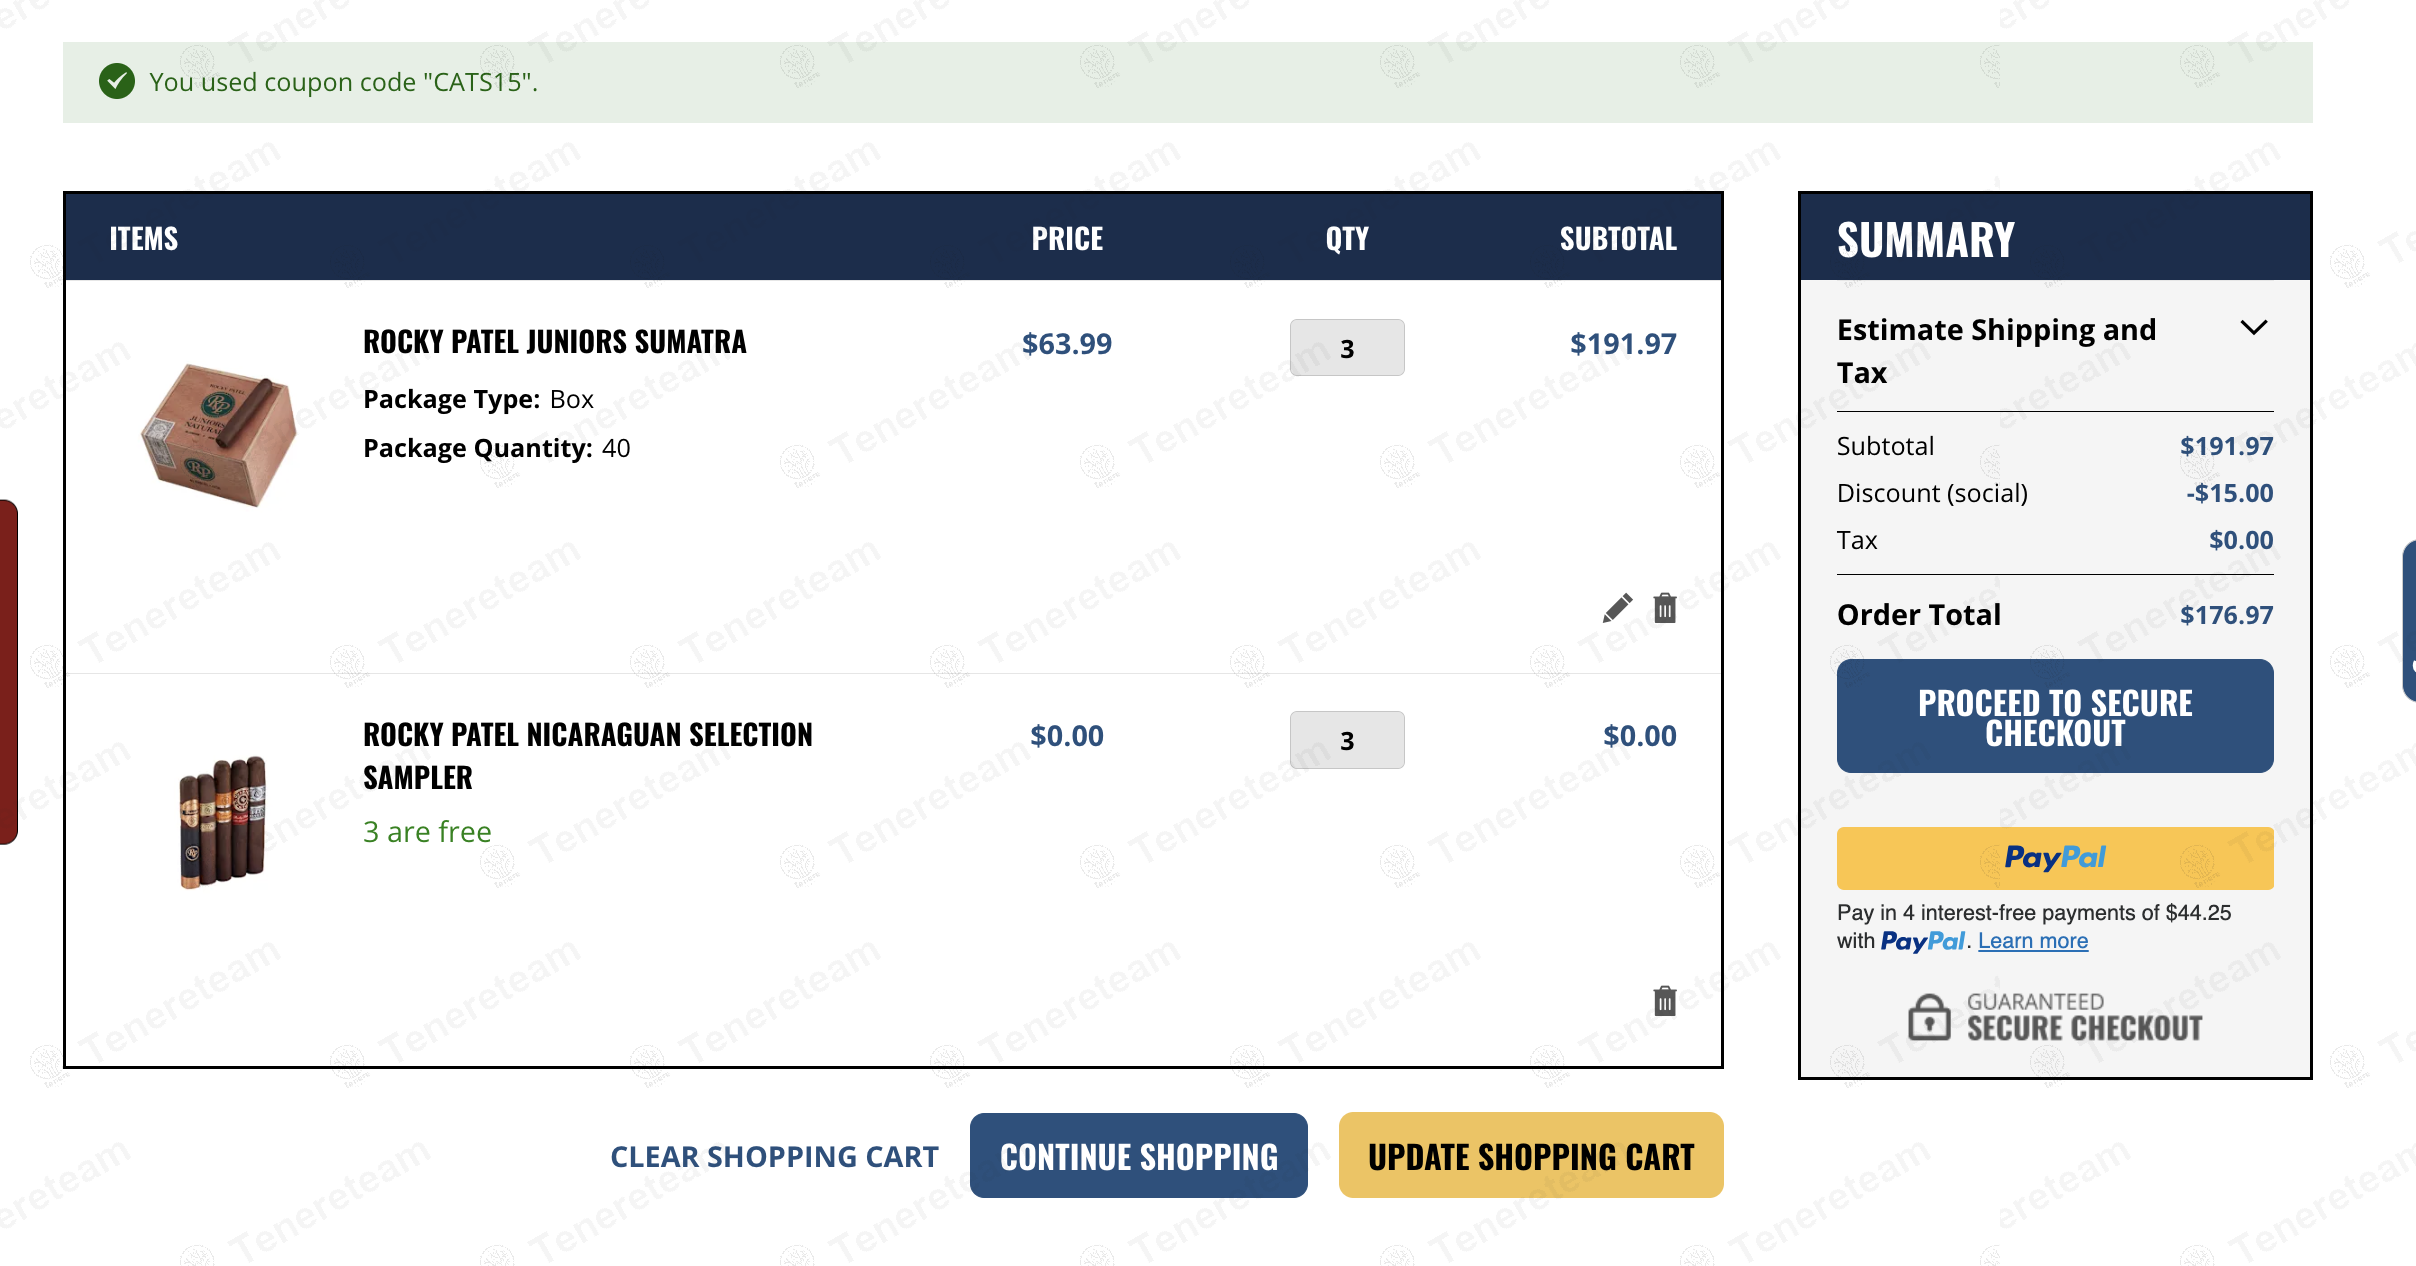This screenshot has width=2416, height=1266.
Task: Click the Juniors Sumatra quantity field
Action: pyautogui.click(x=1346, y=348)
